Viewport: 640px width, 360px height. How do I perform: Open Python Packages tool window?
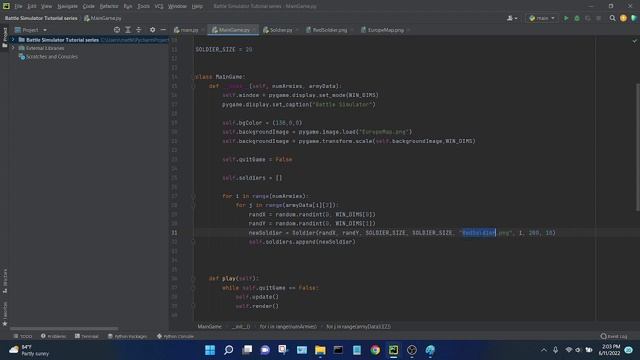(127, 336)
